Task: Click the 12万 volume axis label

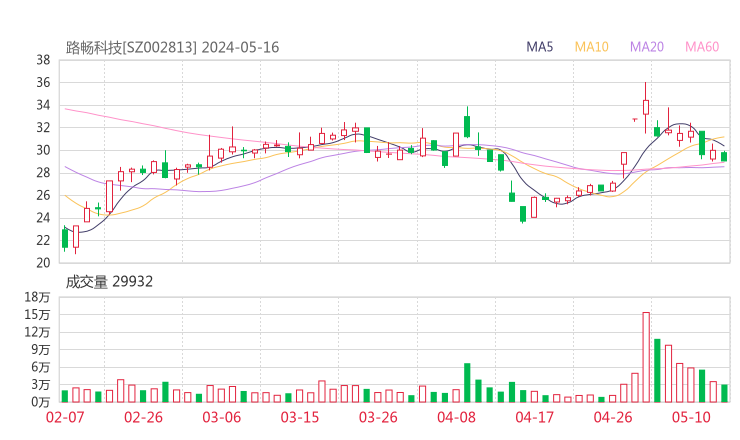Action: (37, 332)
